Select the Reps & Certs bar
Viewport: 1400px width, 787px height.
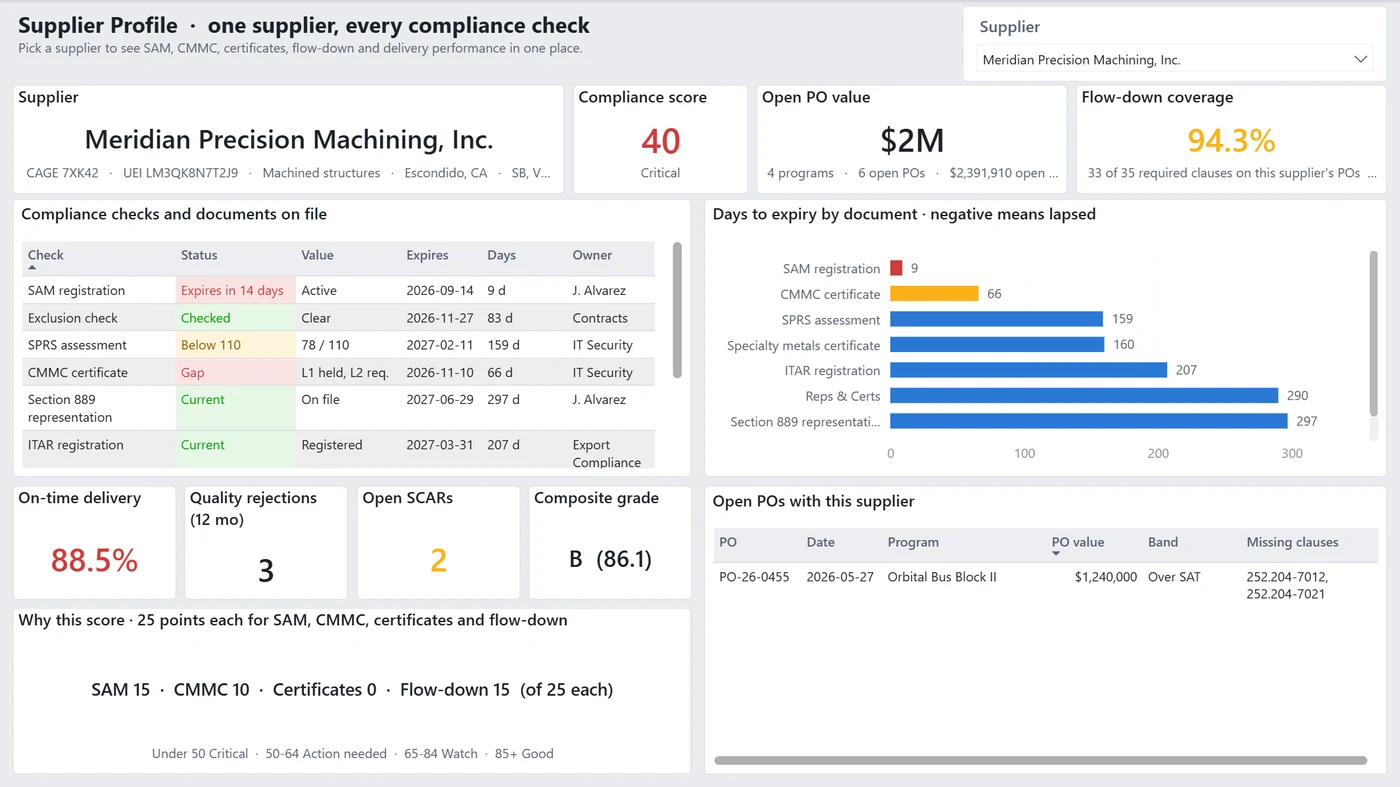1084,396
